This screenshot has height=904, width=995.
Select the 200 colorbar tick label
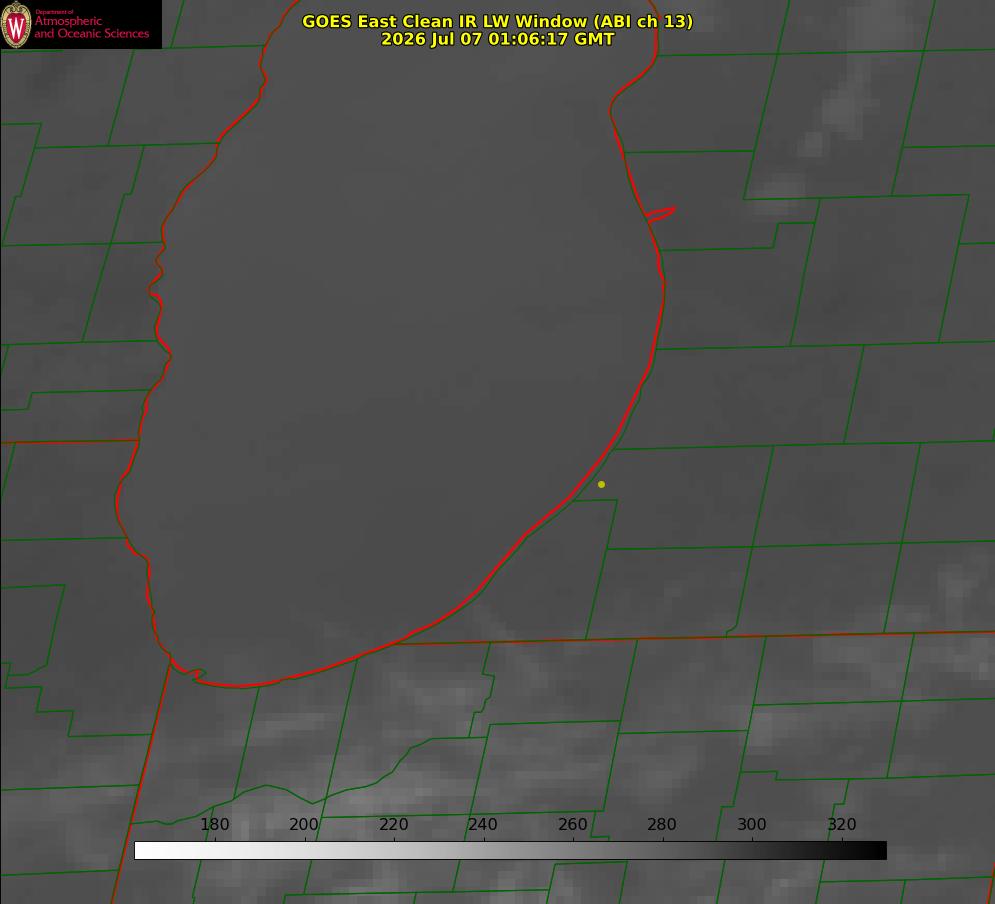[304, 824]
